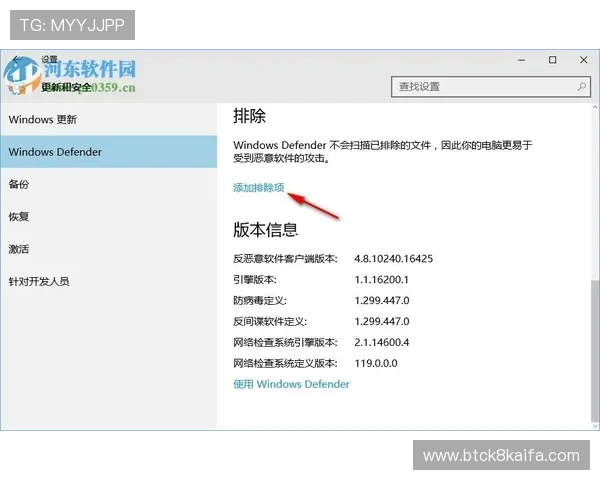Select the value 2.1.14600.4
The height and width of the screenshot is (480, 600).
[x=382, y=342]
